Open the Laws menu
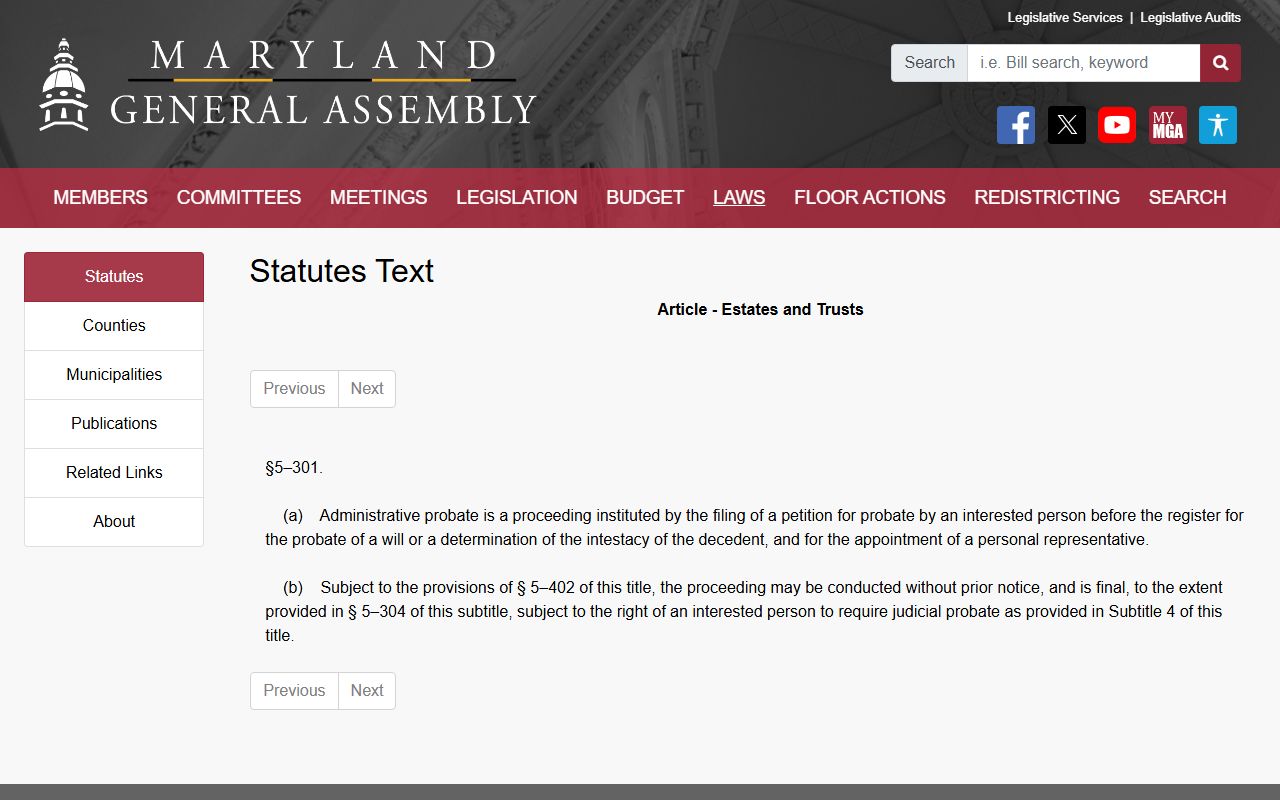1280x800 pixels. click(x=739, y=198)
